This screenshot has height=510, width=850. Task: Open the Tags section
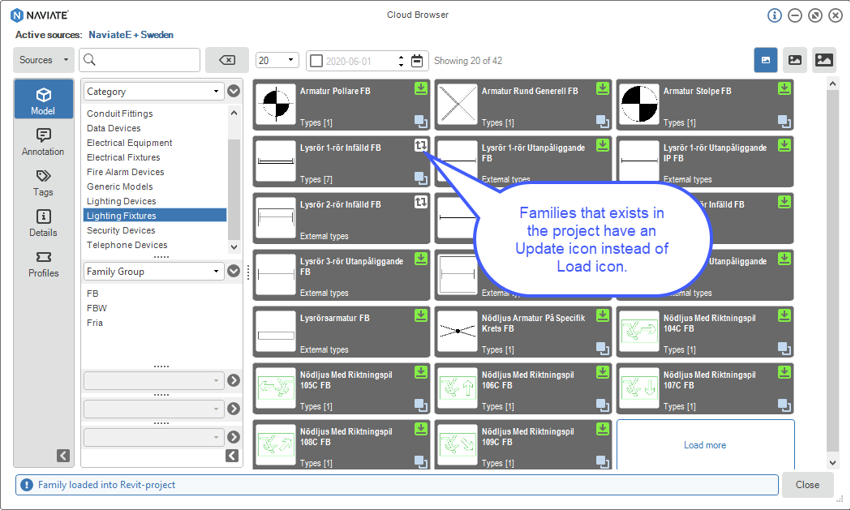point(43,183)
